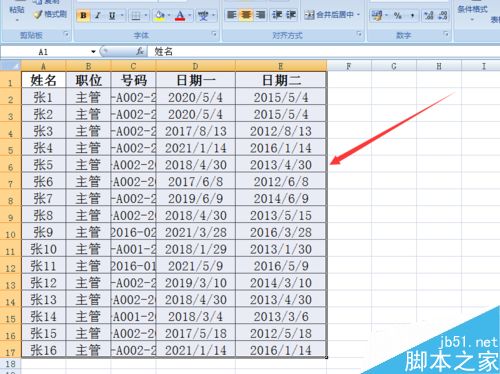Screen dimensions: 500x374
Task: Open the accounting format dropdown arrow
Action: click(x=387, y=15)
